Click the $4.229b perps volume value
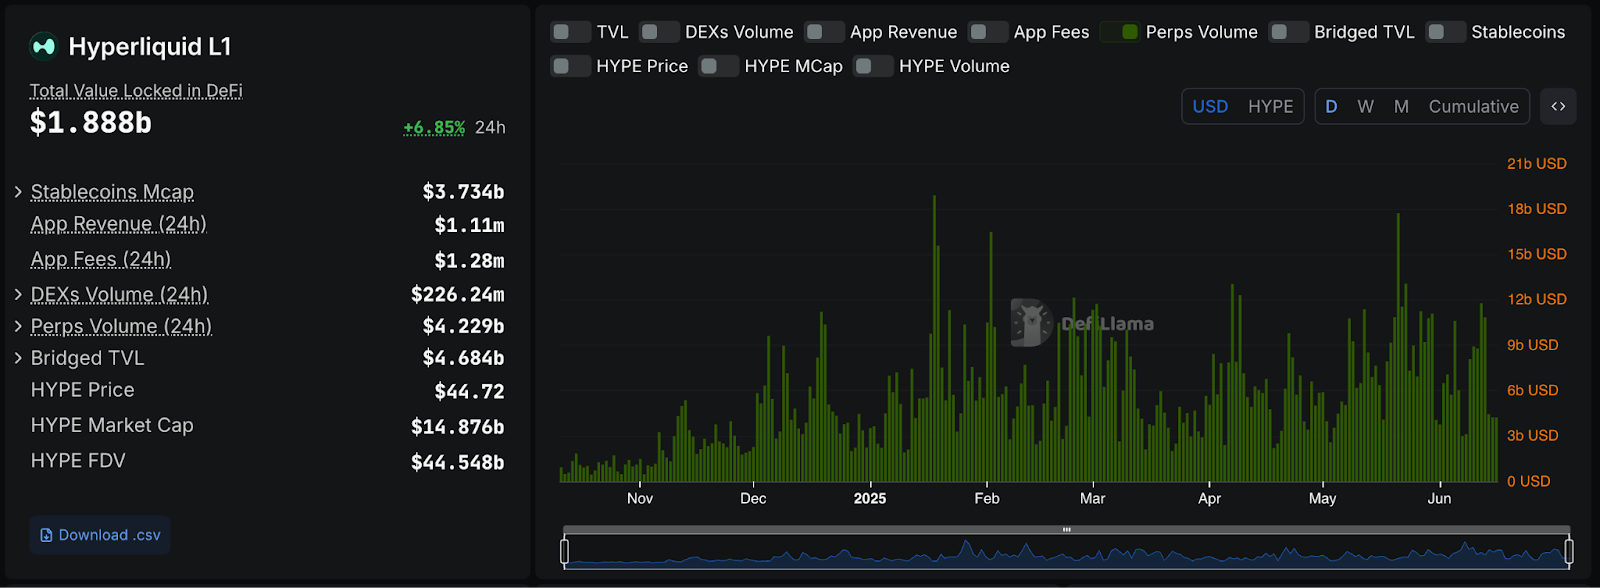 463,326
